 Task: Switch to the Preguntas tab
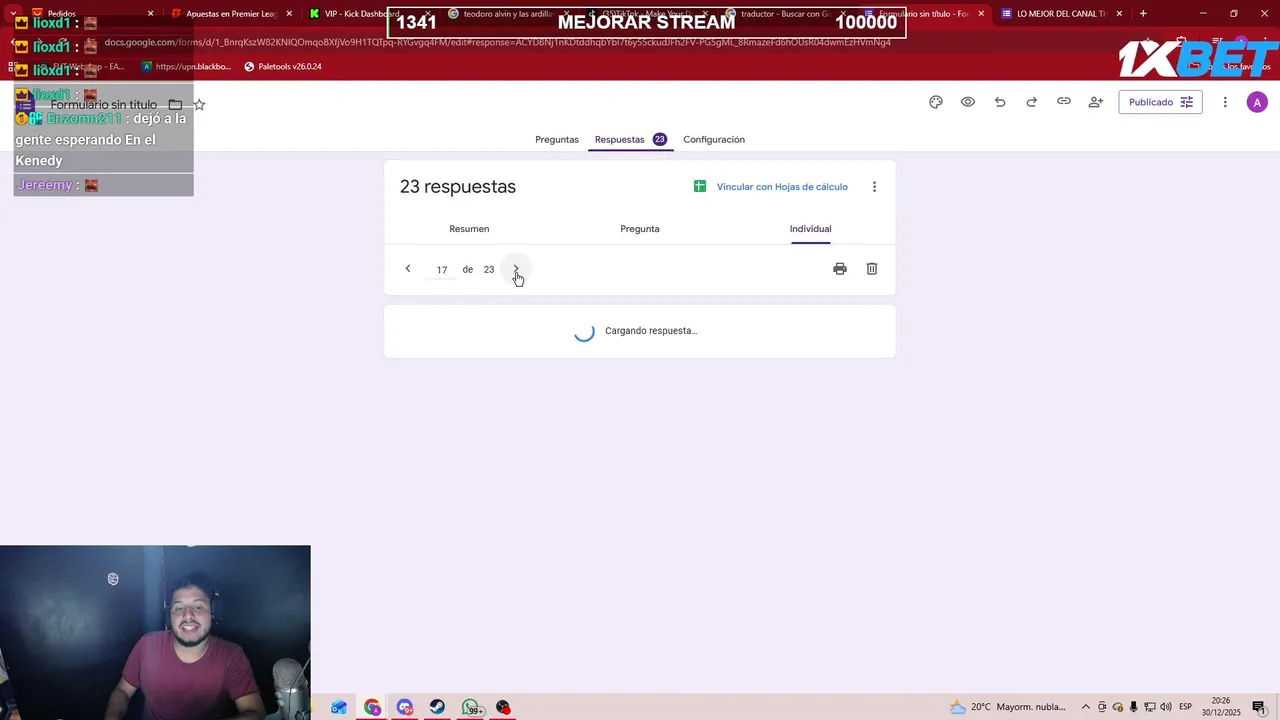pos(557,140)
